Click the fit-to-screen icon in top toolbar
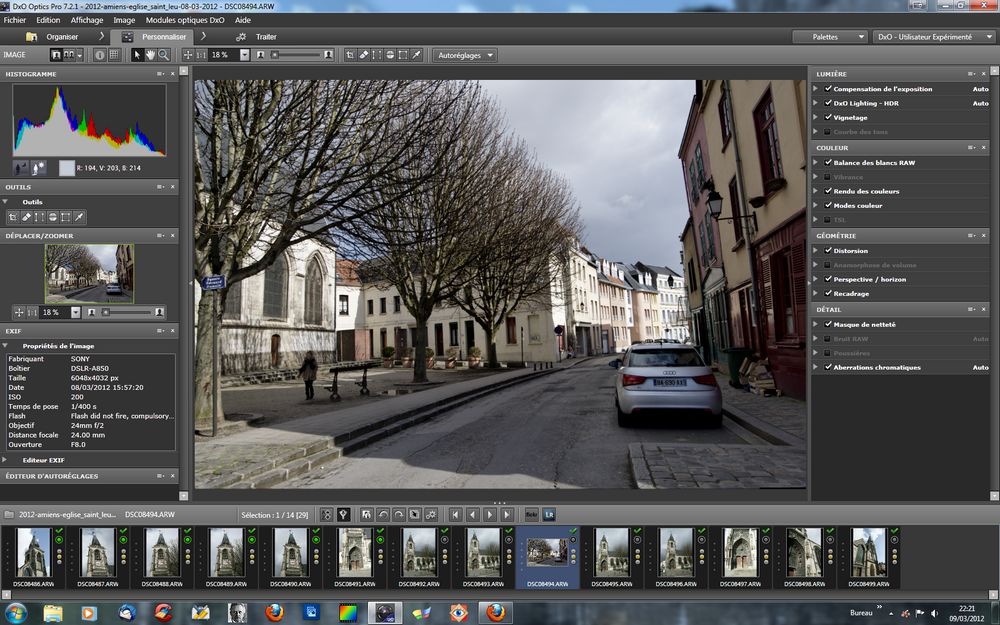Viewport: 1000px width, 625px height. [188, 55]
